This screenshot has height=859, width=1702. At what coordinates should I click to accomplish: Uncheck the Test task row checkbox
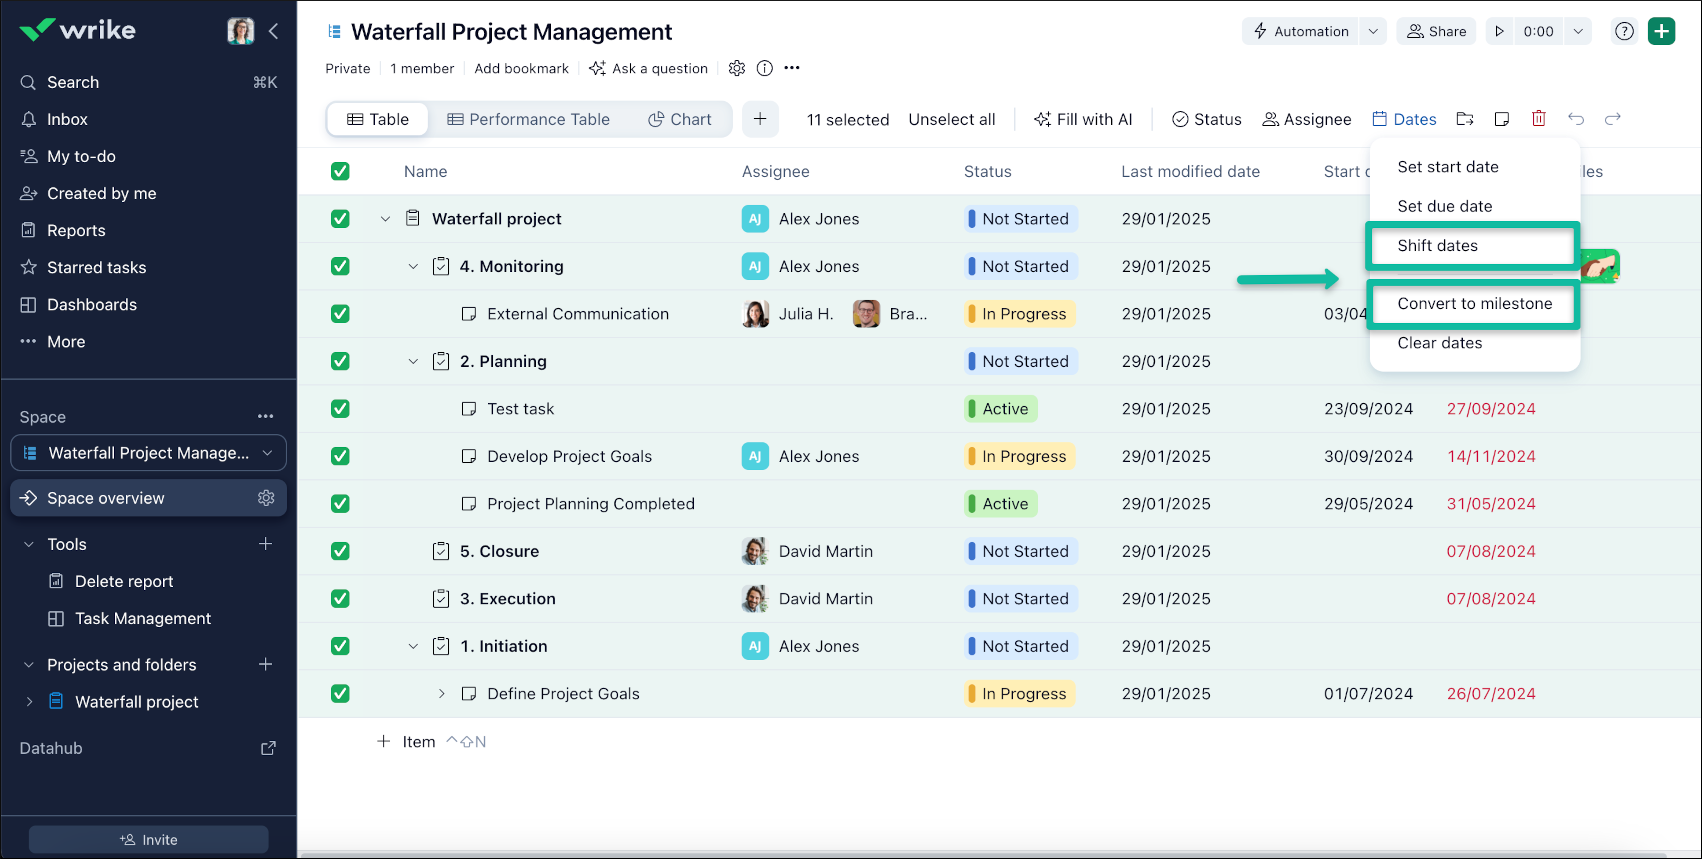pos(340,409)
